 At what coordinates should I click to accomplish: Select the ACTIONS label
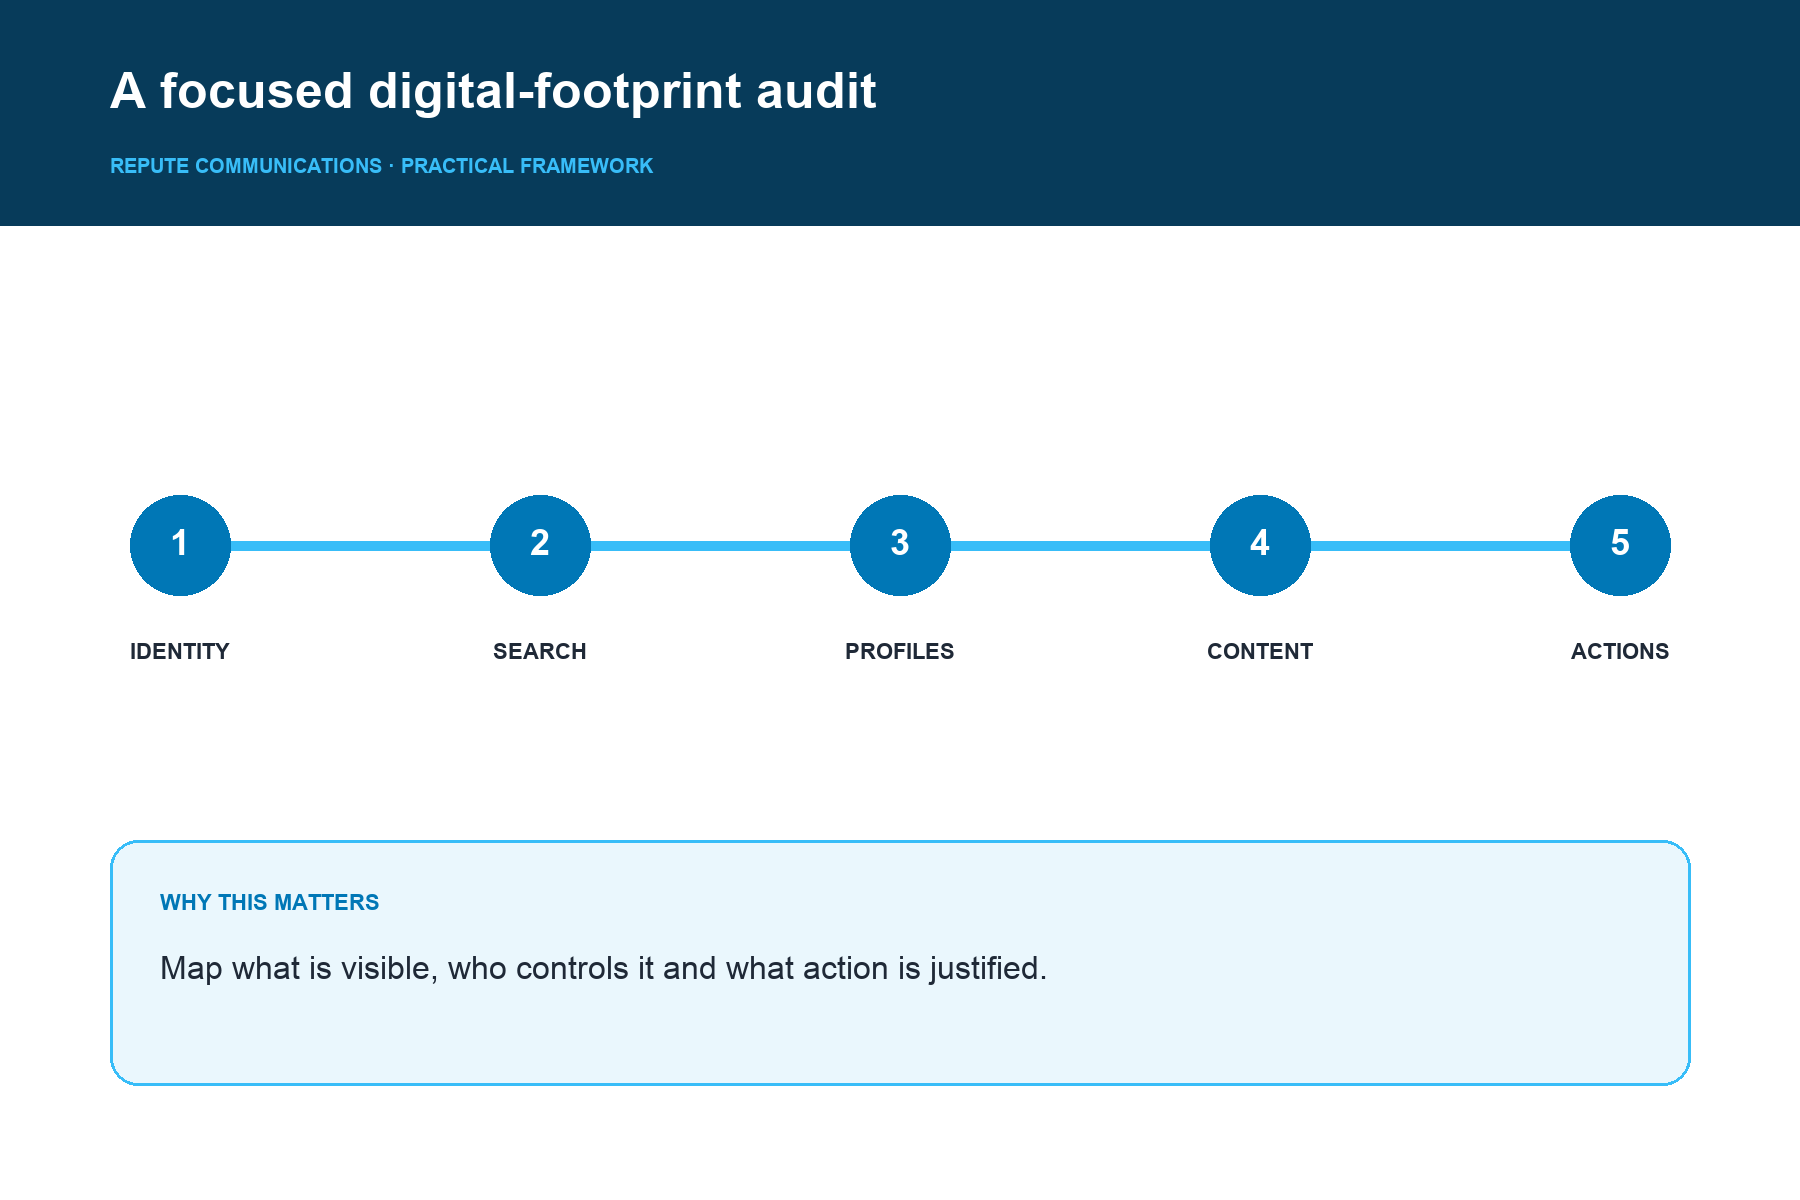click(1620, 651)
